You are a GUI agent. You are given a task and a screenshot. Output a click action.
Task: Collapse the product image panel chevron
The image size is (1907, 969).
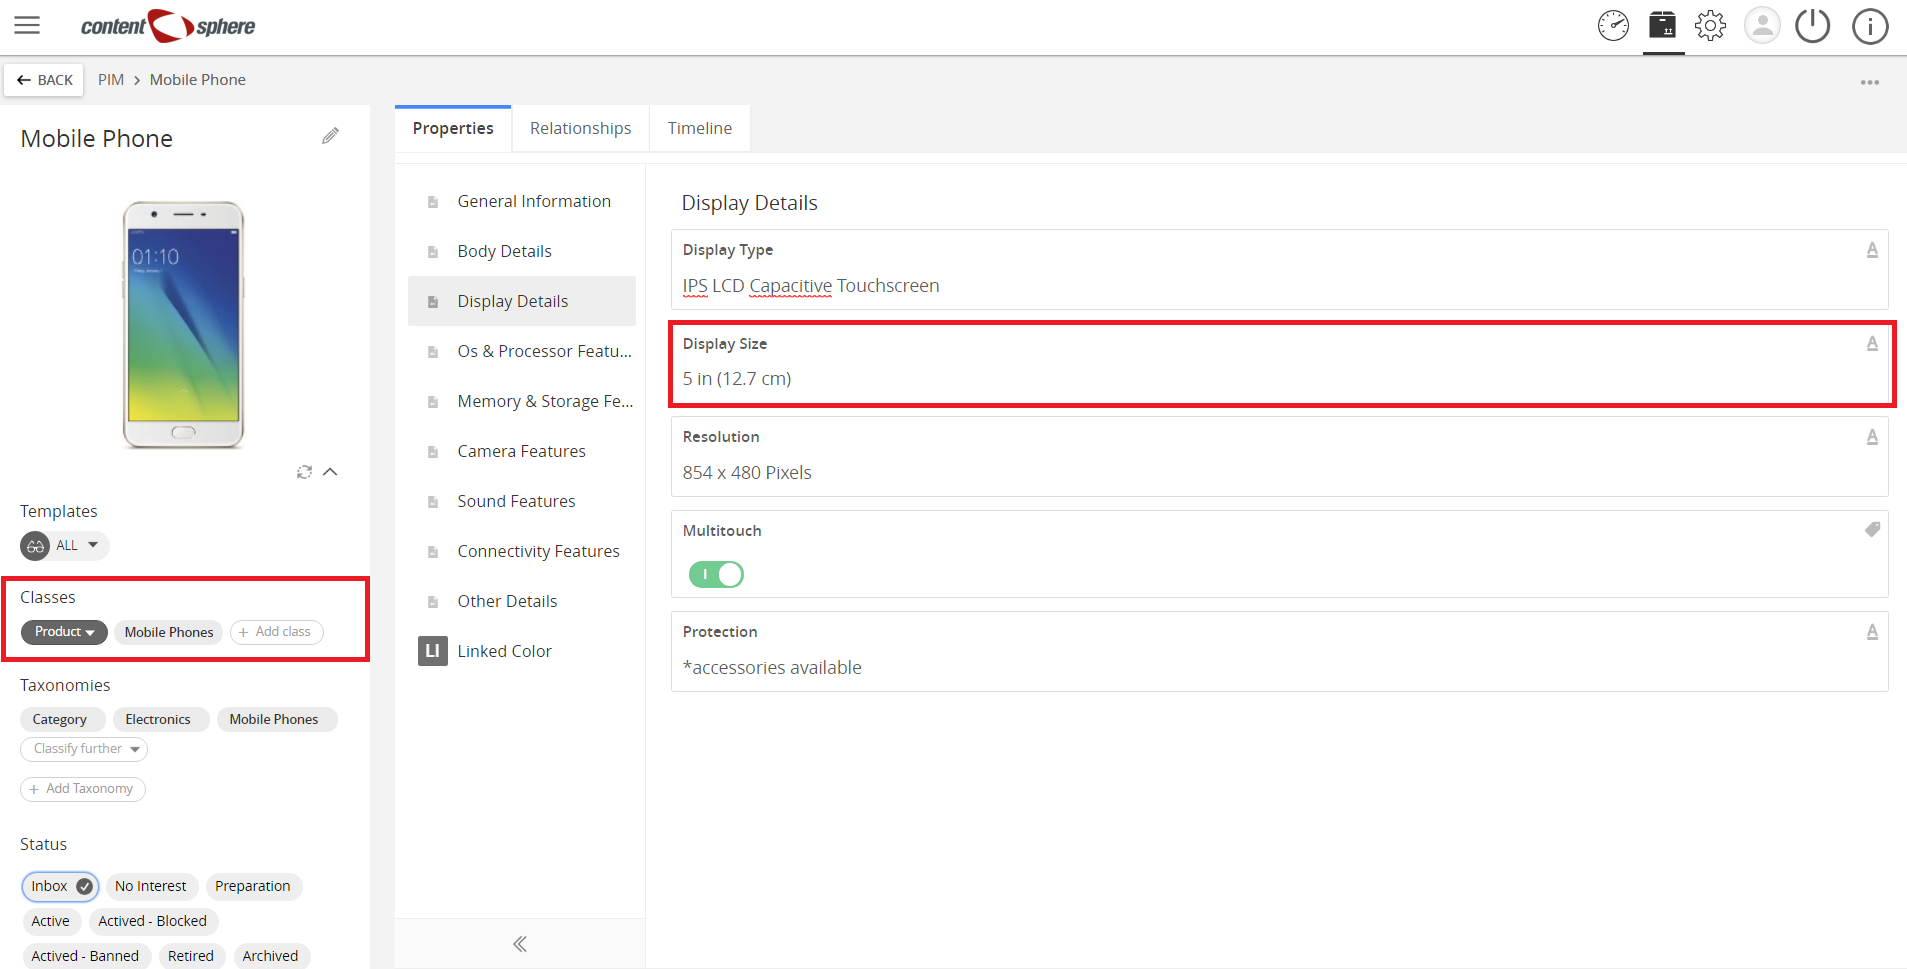click(330, 472)
